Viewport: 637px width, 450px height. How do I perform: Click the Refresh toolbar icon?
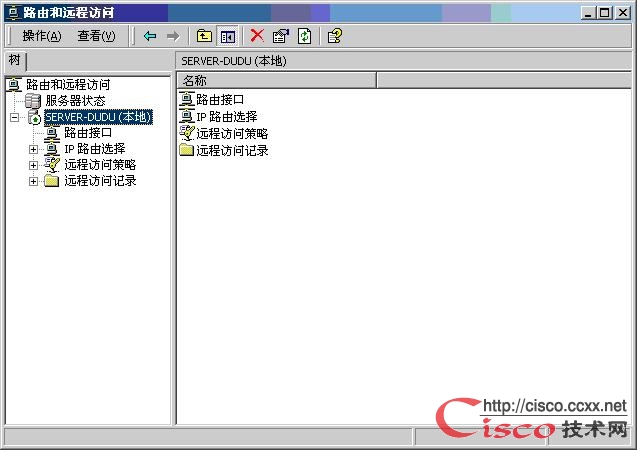coord(305,36)
